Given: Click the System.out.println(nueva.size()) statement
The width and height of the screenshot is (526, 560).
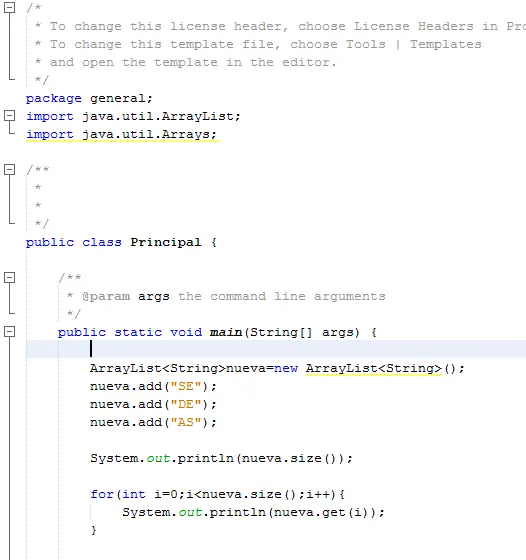Looking at the screenshot, I should (x=221, y=459).
